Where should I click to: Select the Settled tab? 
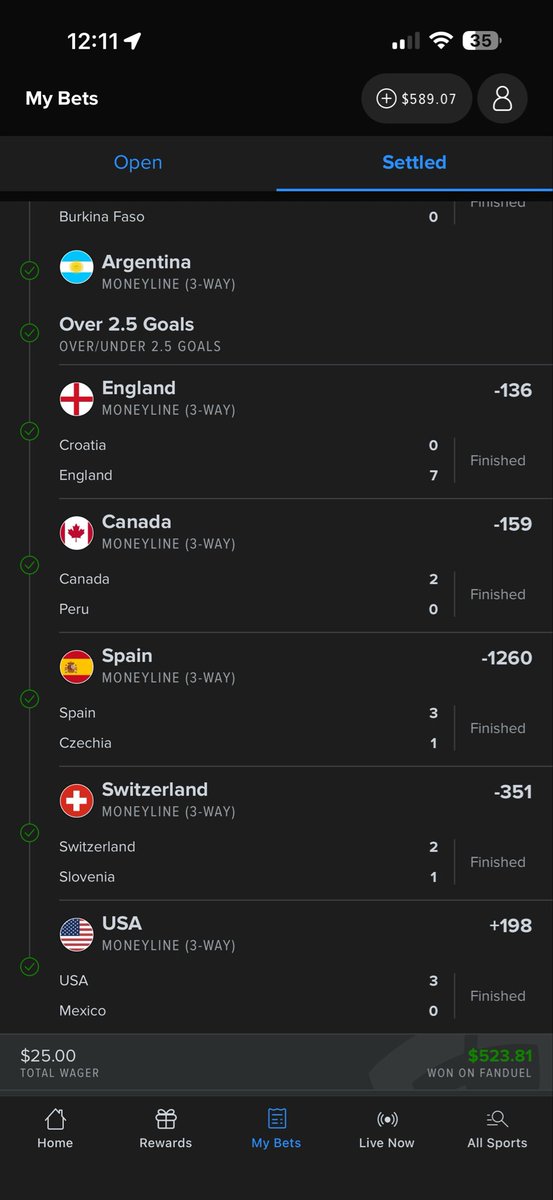[414, 163]
